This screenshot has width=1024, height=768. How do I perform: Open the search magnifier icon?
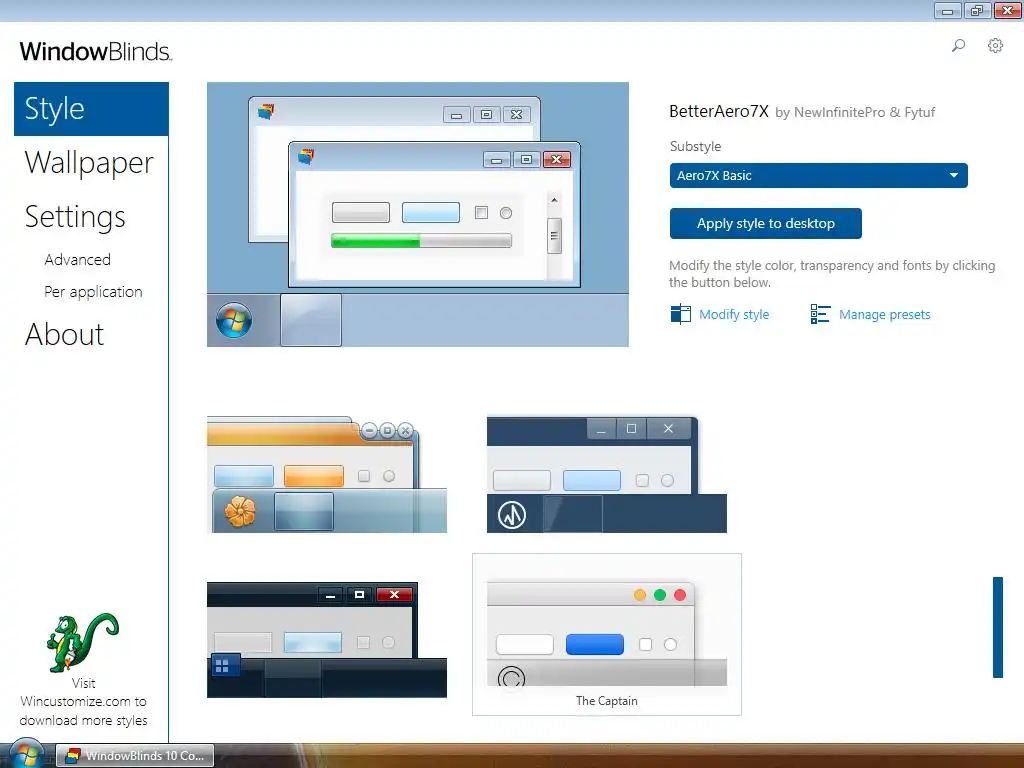pos(958,46)
